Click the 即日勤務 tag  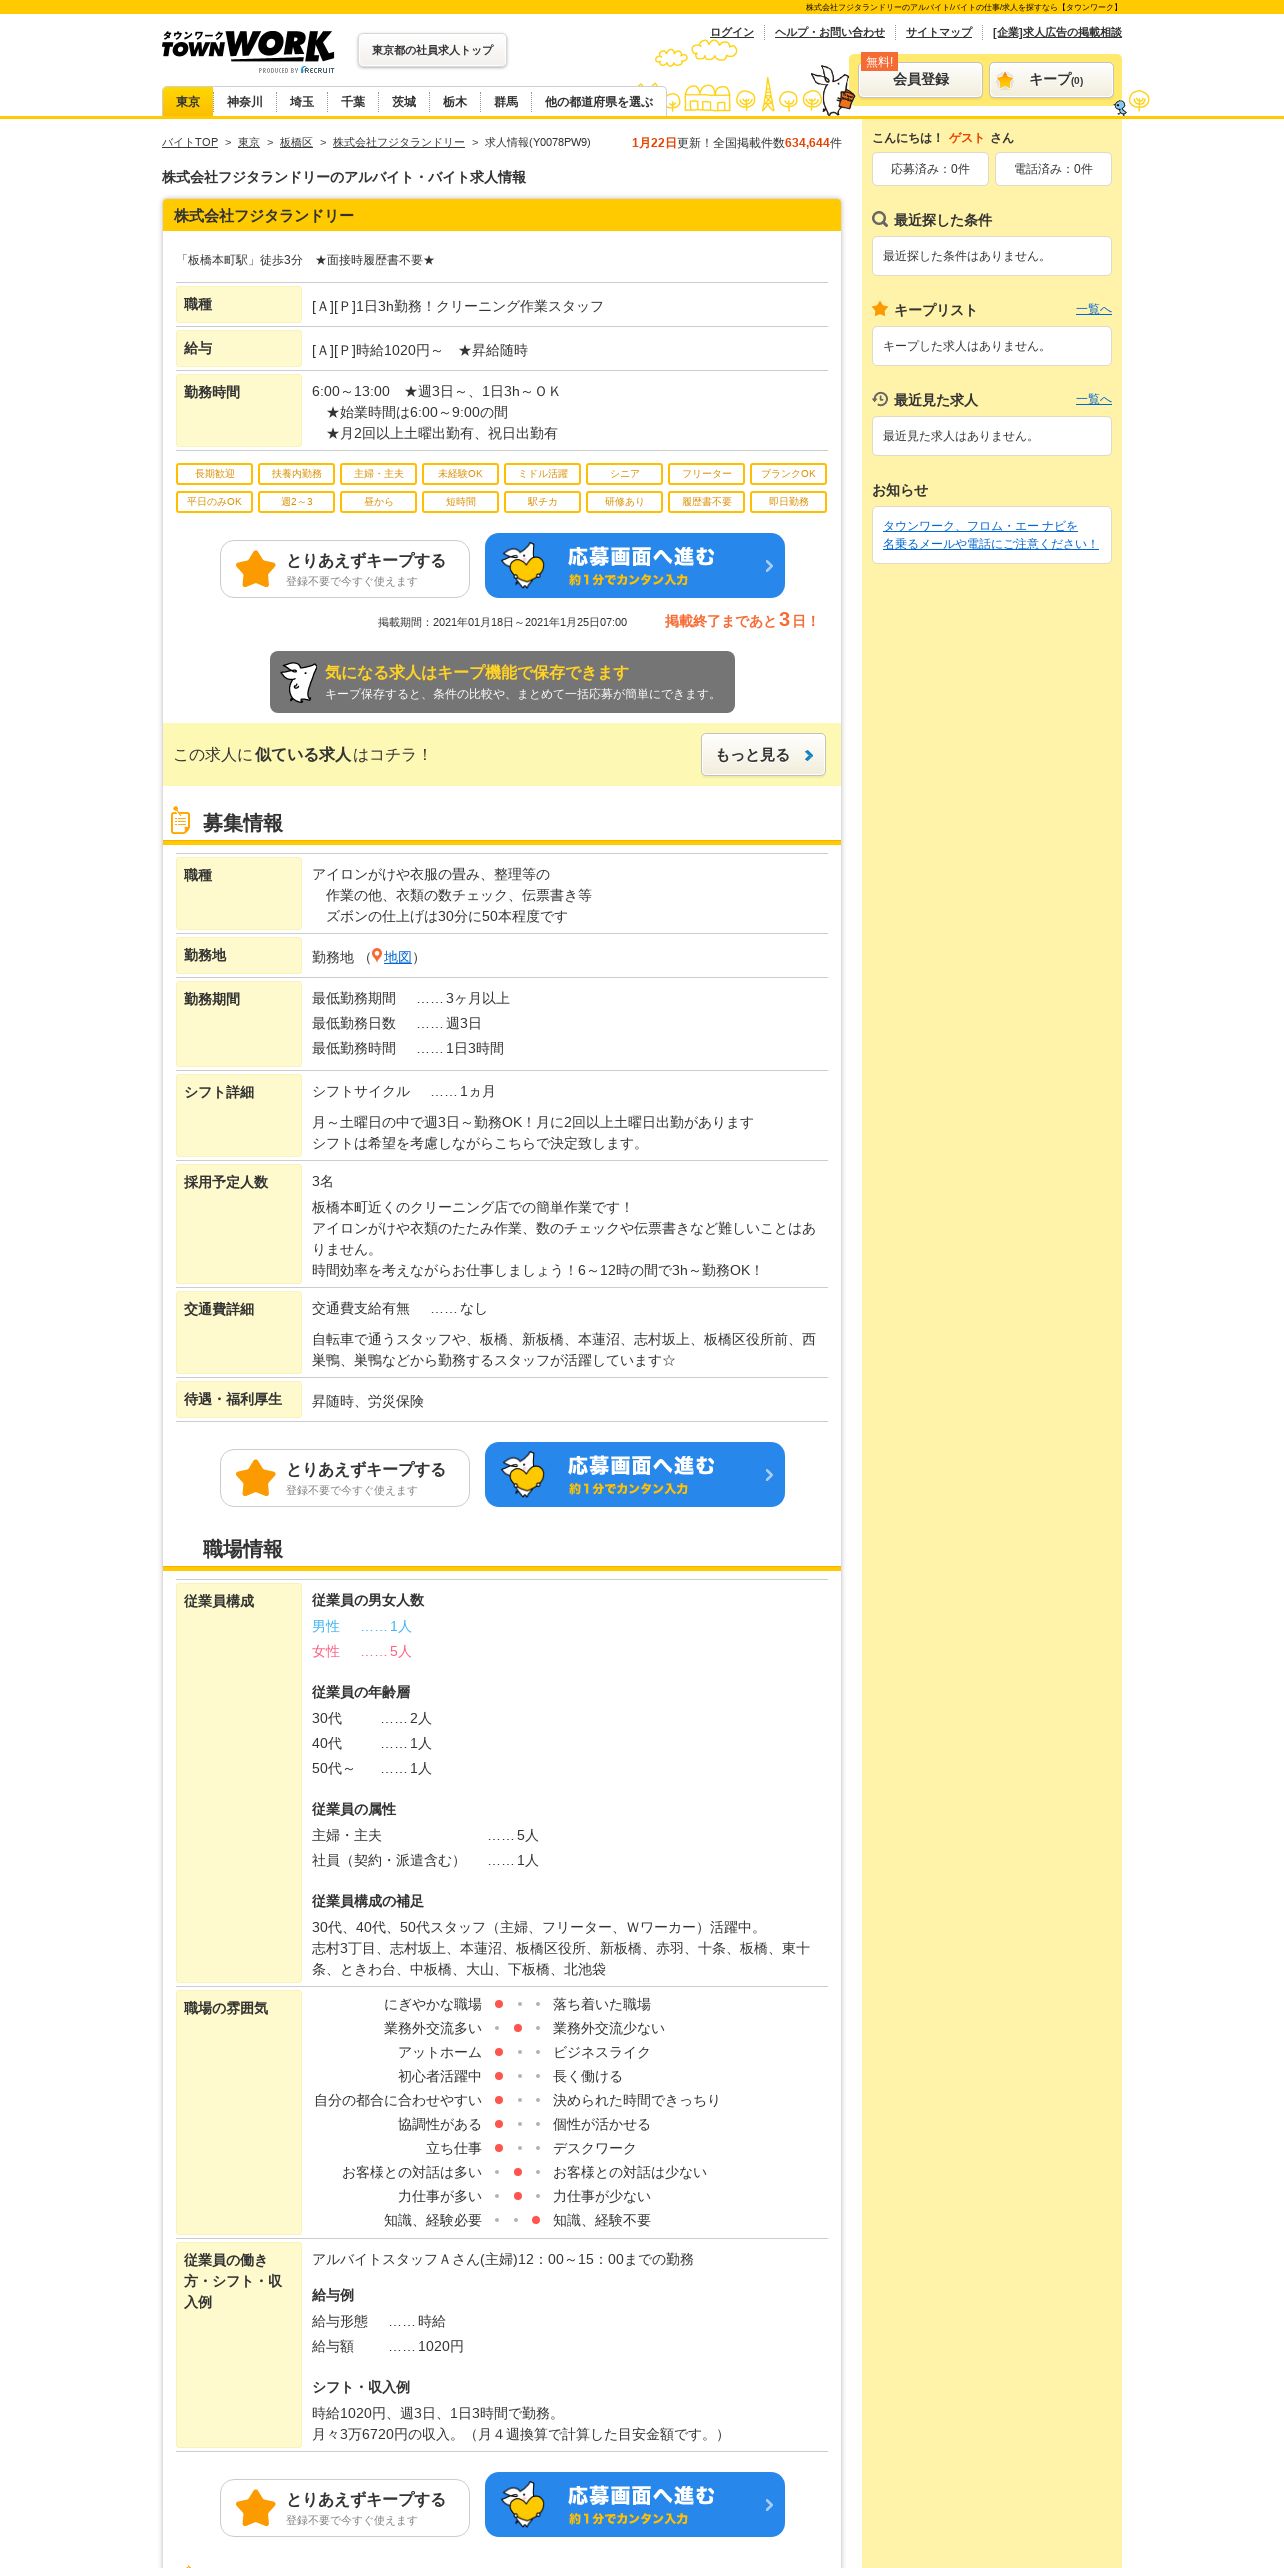[x=789, y=502]
